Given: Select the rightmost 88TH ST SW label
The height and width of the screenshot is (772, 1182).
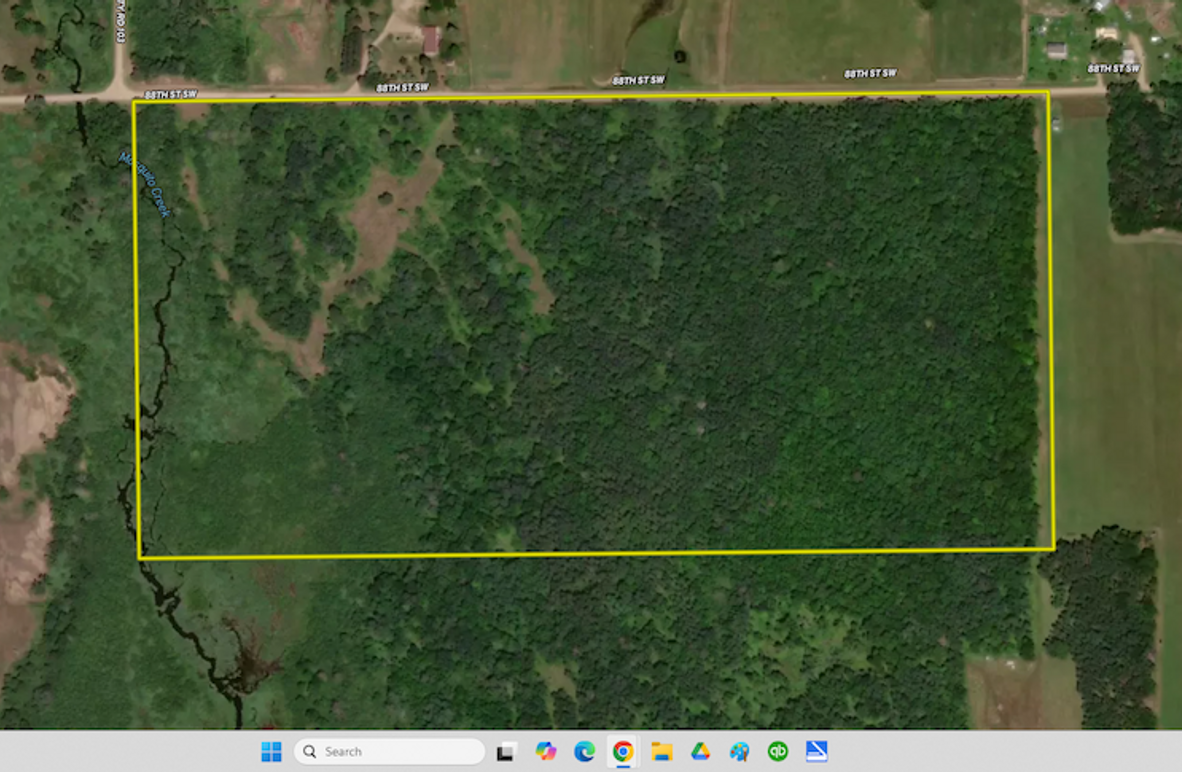Looking at the screenshot, I should [1113, 68].
